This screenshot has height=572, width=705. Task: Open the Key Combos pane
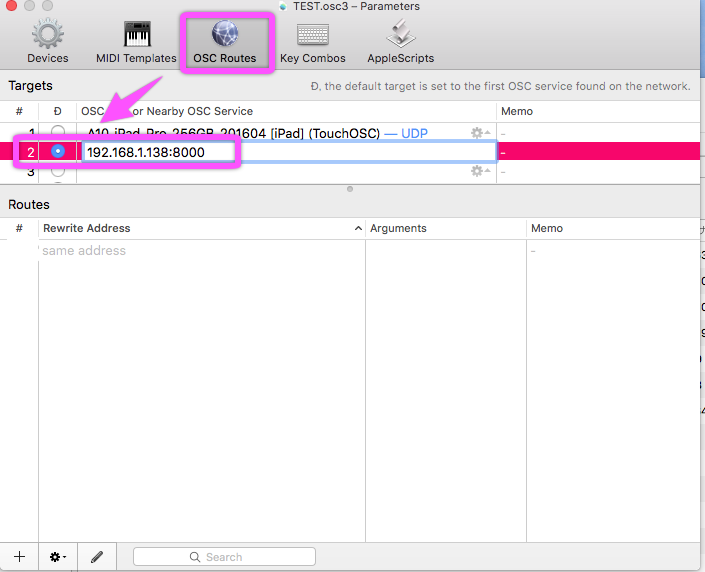312,42
